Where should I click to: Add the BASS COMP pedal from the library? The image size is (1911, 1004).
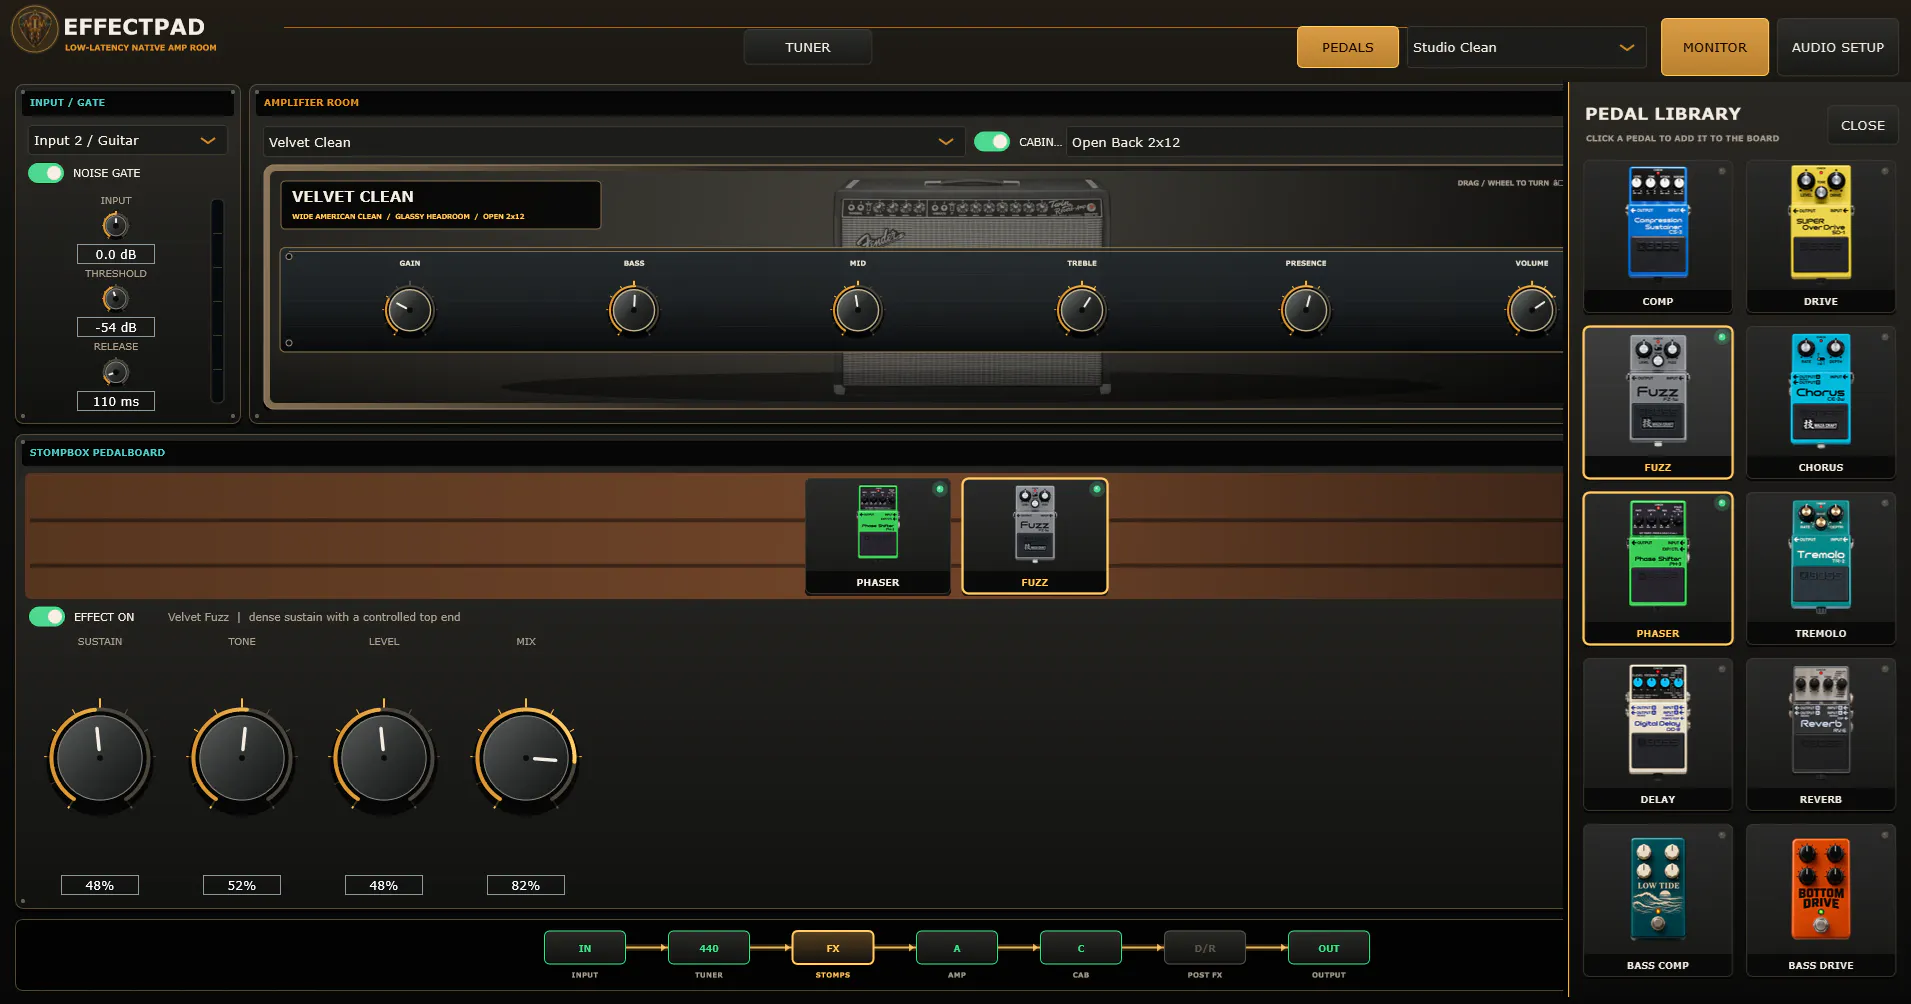pos(1657,900)
